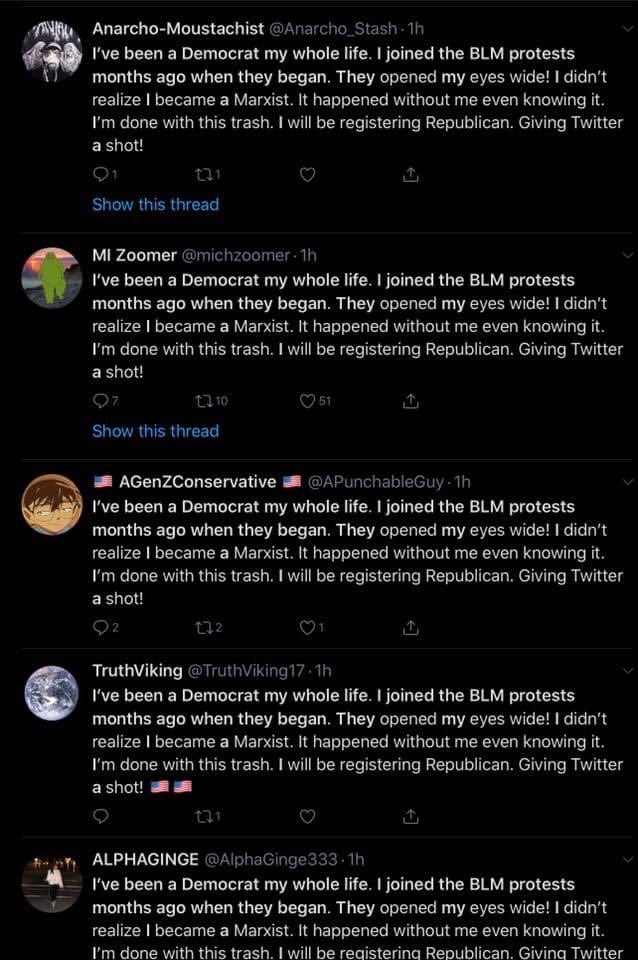Open the @TruthViking17 profile handle
Image resolution: width=638 pixels, height=960 pixels.
(246, 671)
